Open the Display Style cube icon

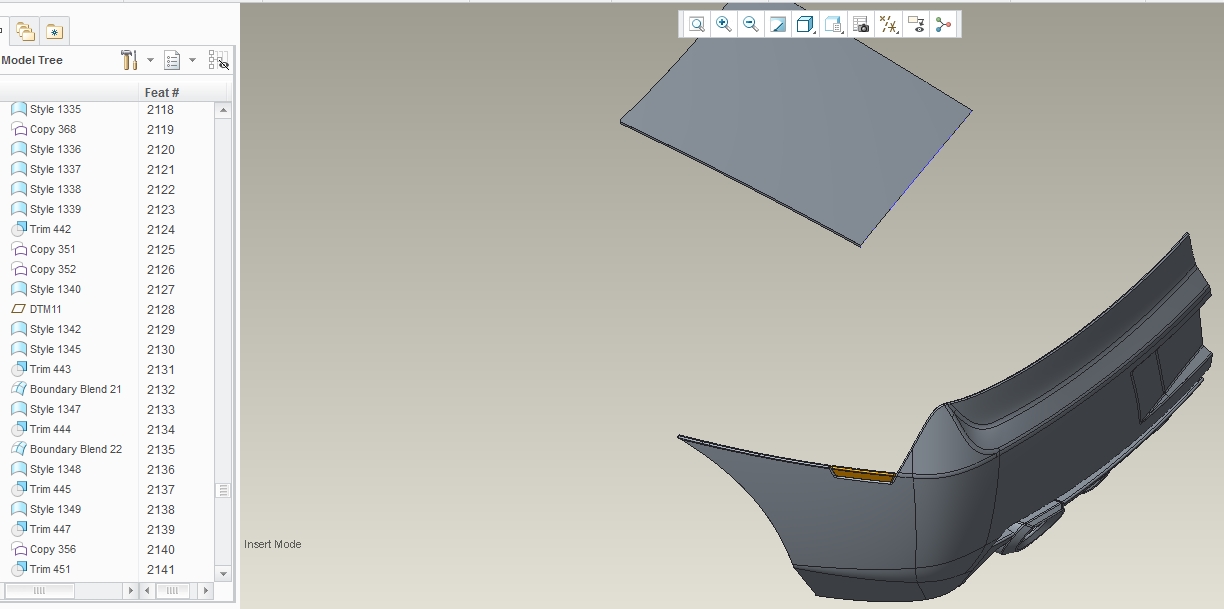click(x=805, y=24)
